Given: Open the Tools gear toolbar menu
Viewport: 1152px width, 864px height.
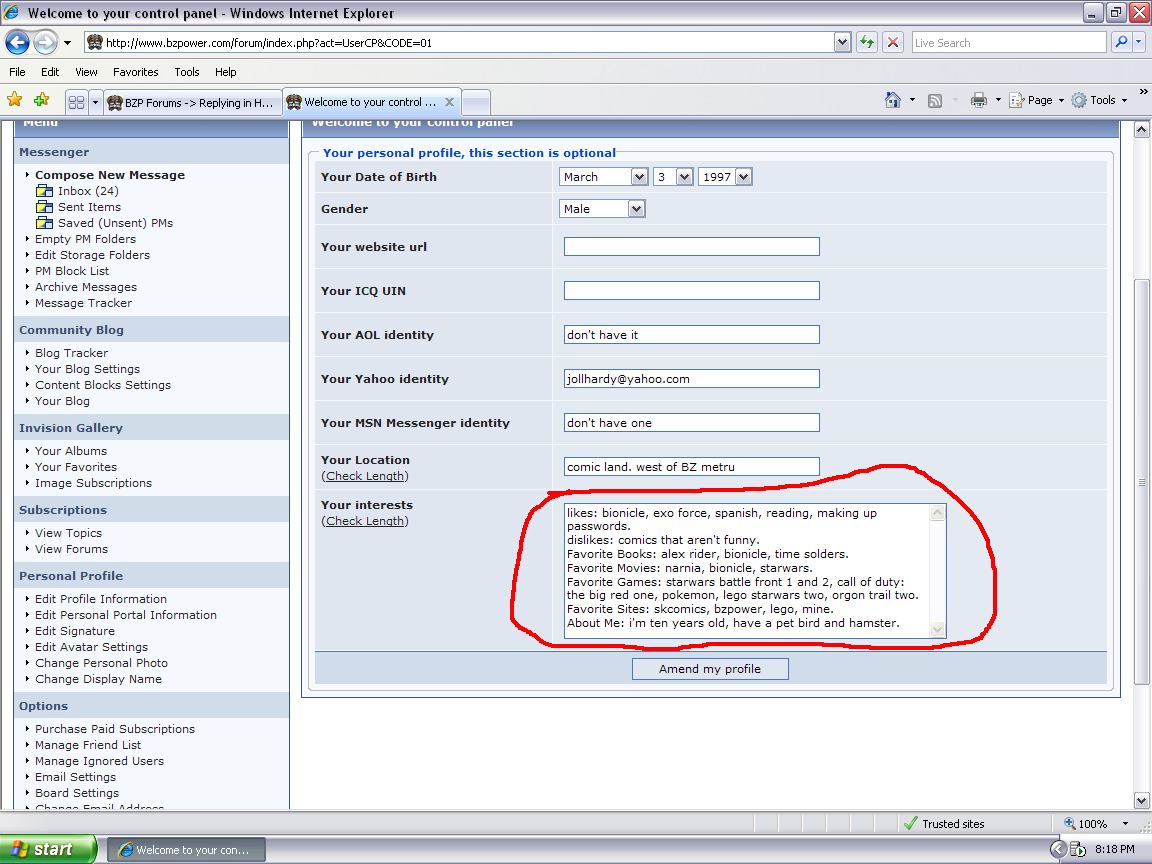Looking at the screenshot, I should click(x=1099, y=100).
